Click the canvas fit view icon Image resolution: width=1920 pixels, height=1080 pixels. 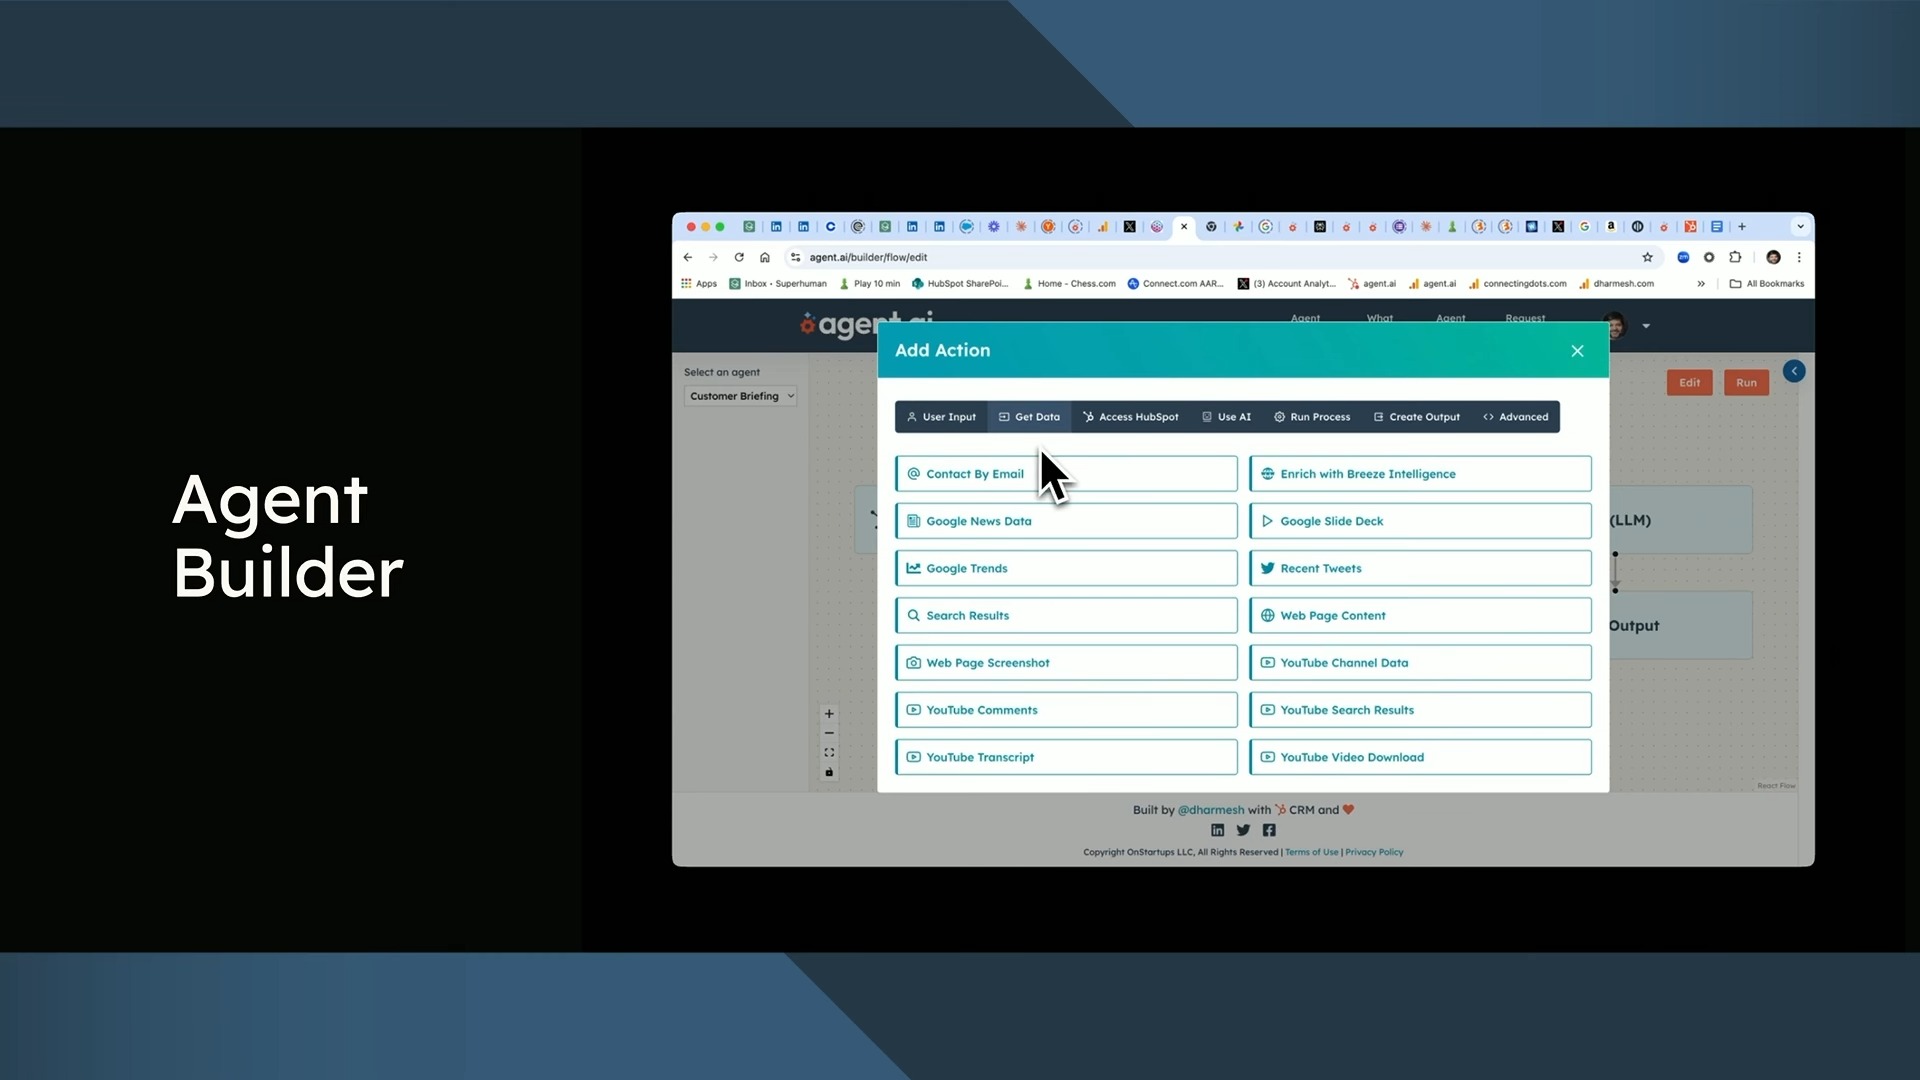coord(829,753)
